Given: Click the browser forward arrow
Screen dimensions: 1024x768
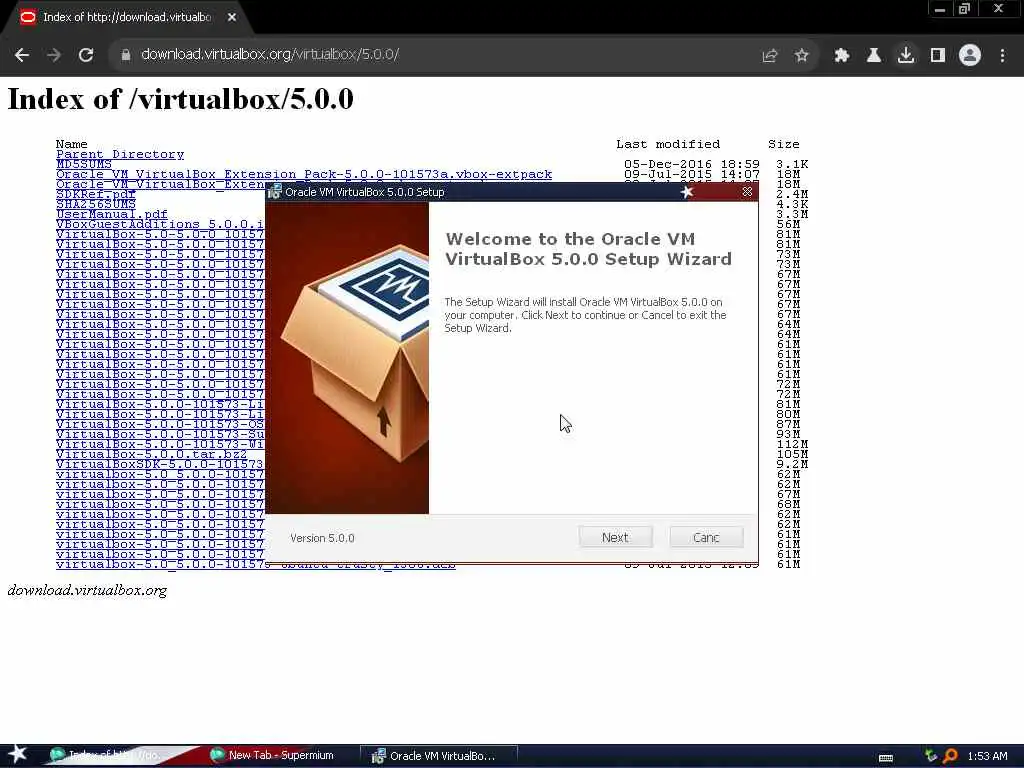Looking at the screenshot, I should click(54, 55).
